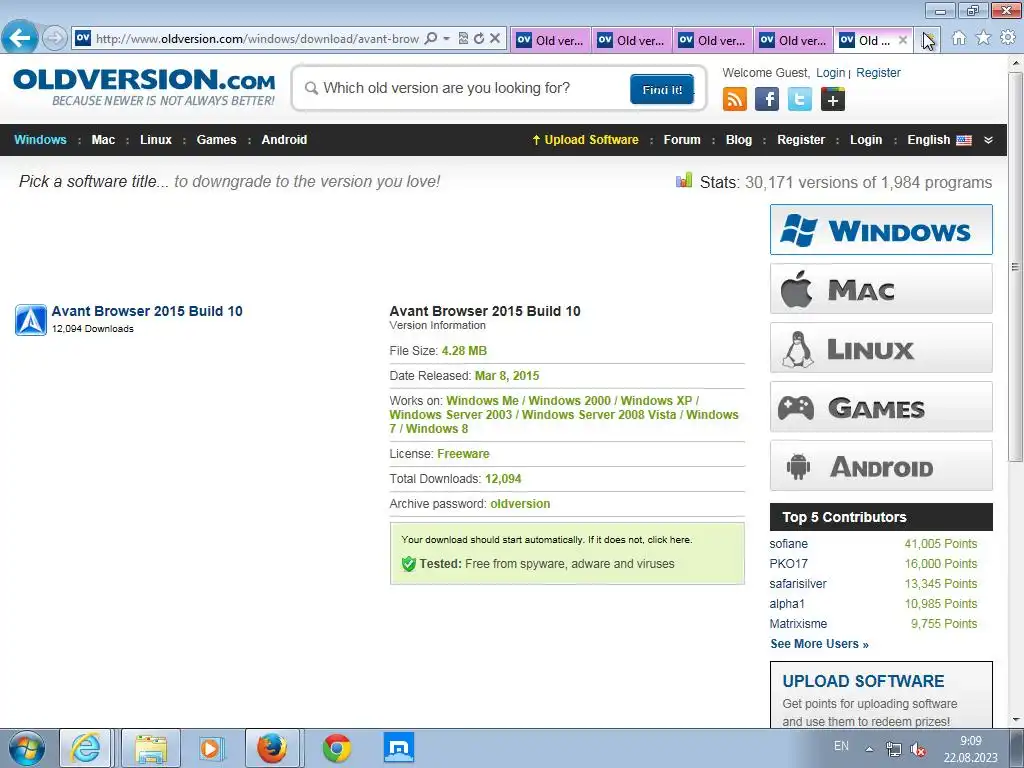The image size is (1024, 768).
Task: Open the Android category banner
Action: click(x=881, y=466)
